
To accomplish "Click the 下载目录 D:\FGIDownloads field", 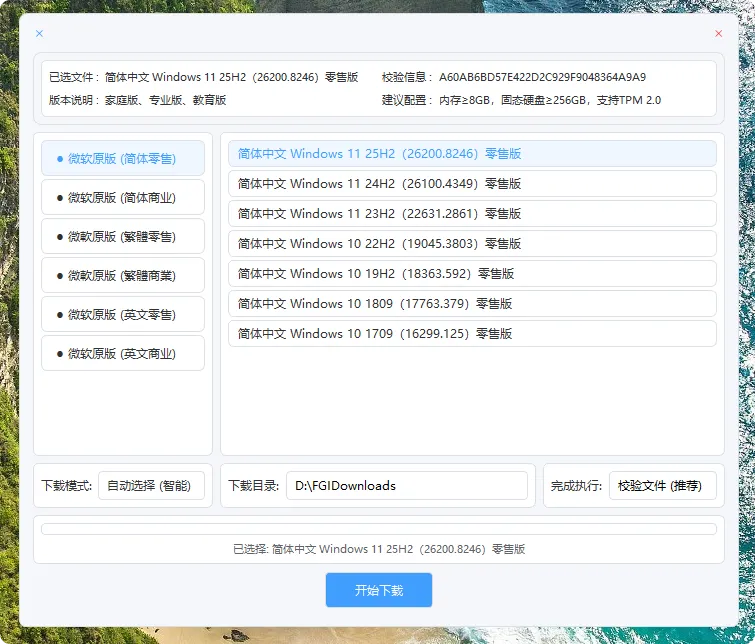I will 407,486.
